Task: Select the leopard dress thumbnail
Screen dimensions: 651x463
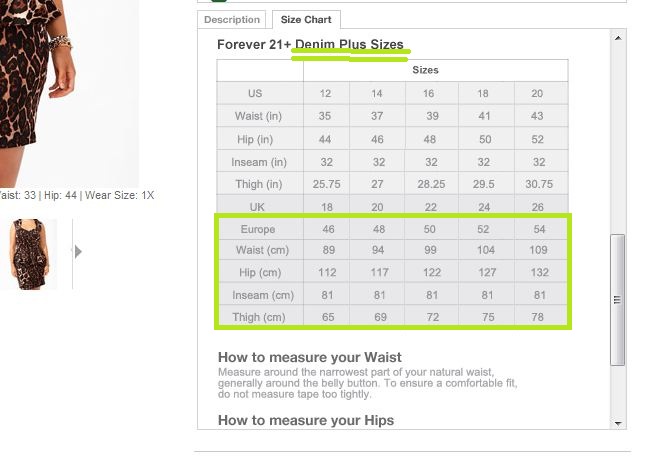Action: (28, 254)
